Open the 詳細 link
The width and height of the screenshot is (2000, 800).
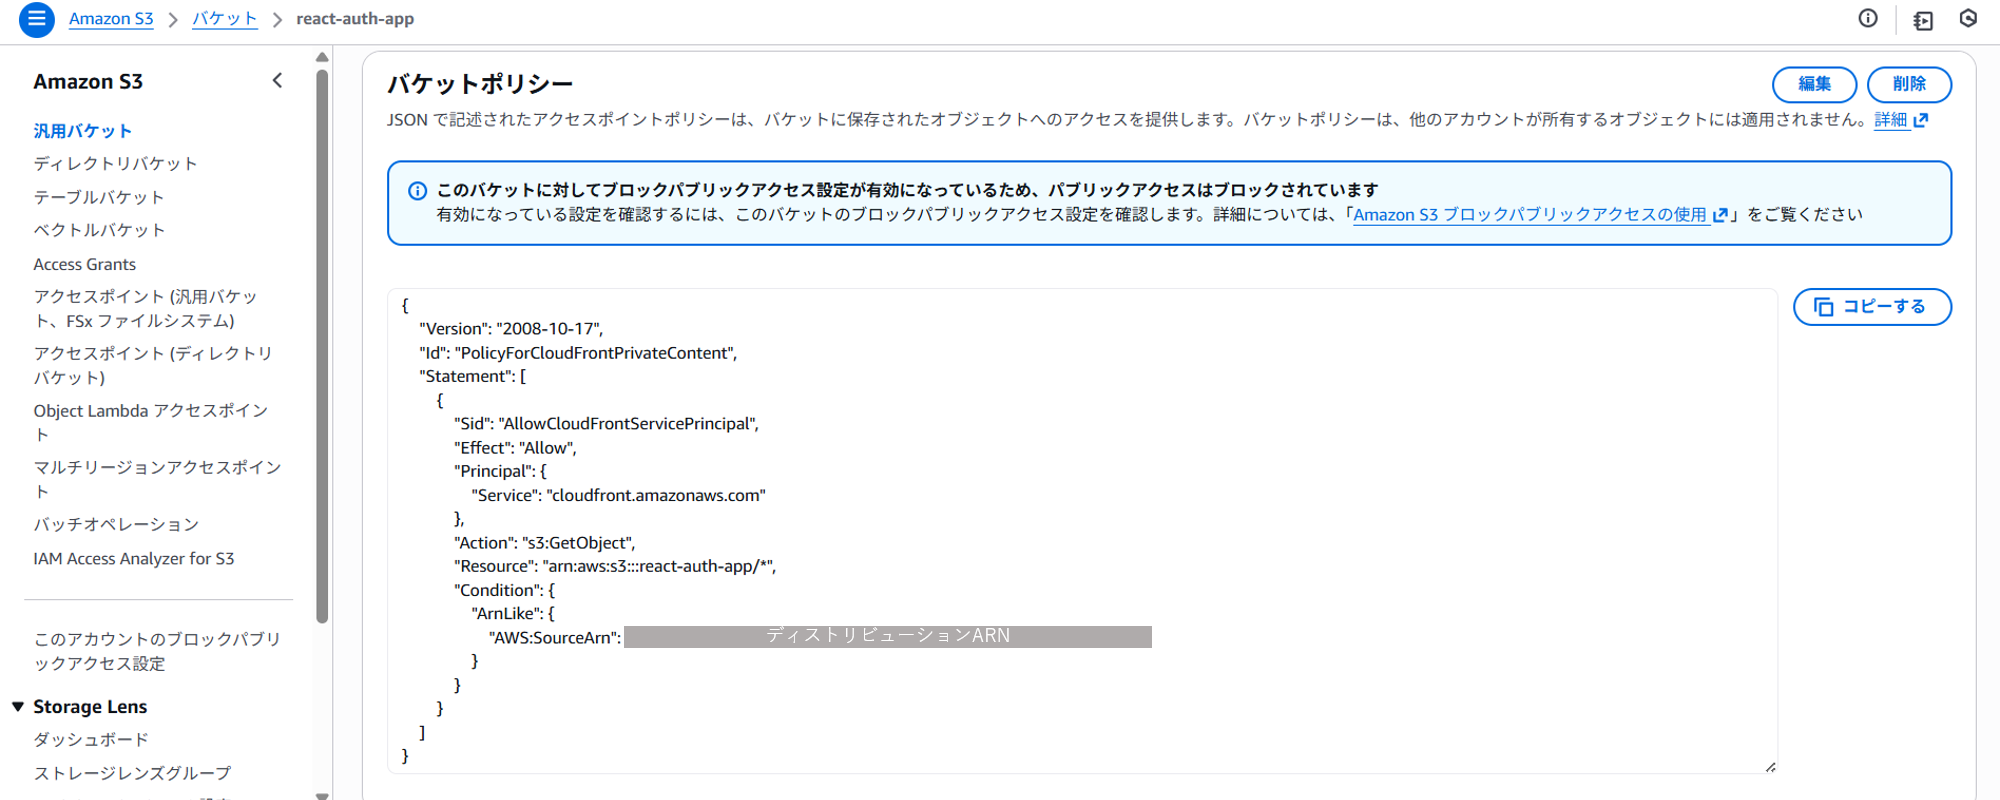click(1890, 120)
